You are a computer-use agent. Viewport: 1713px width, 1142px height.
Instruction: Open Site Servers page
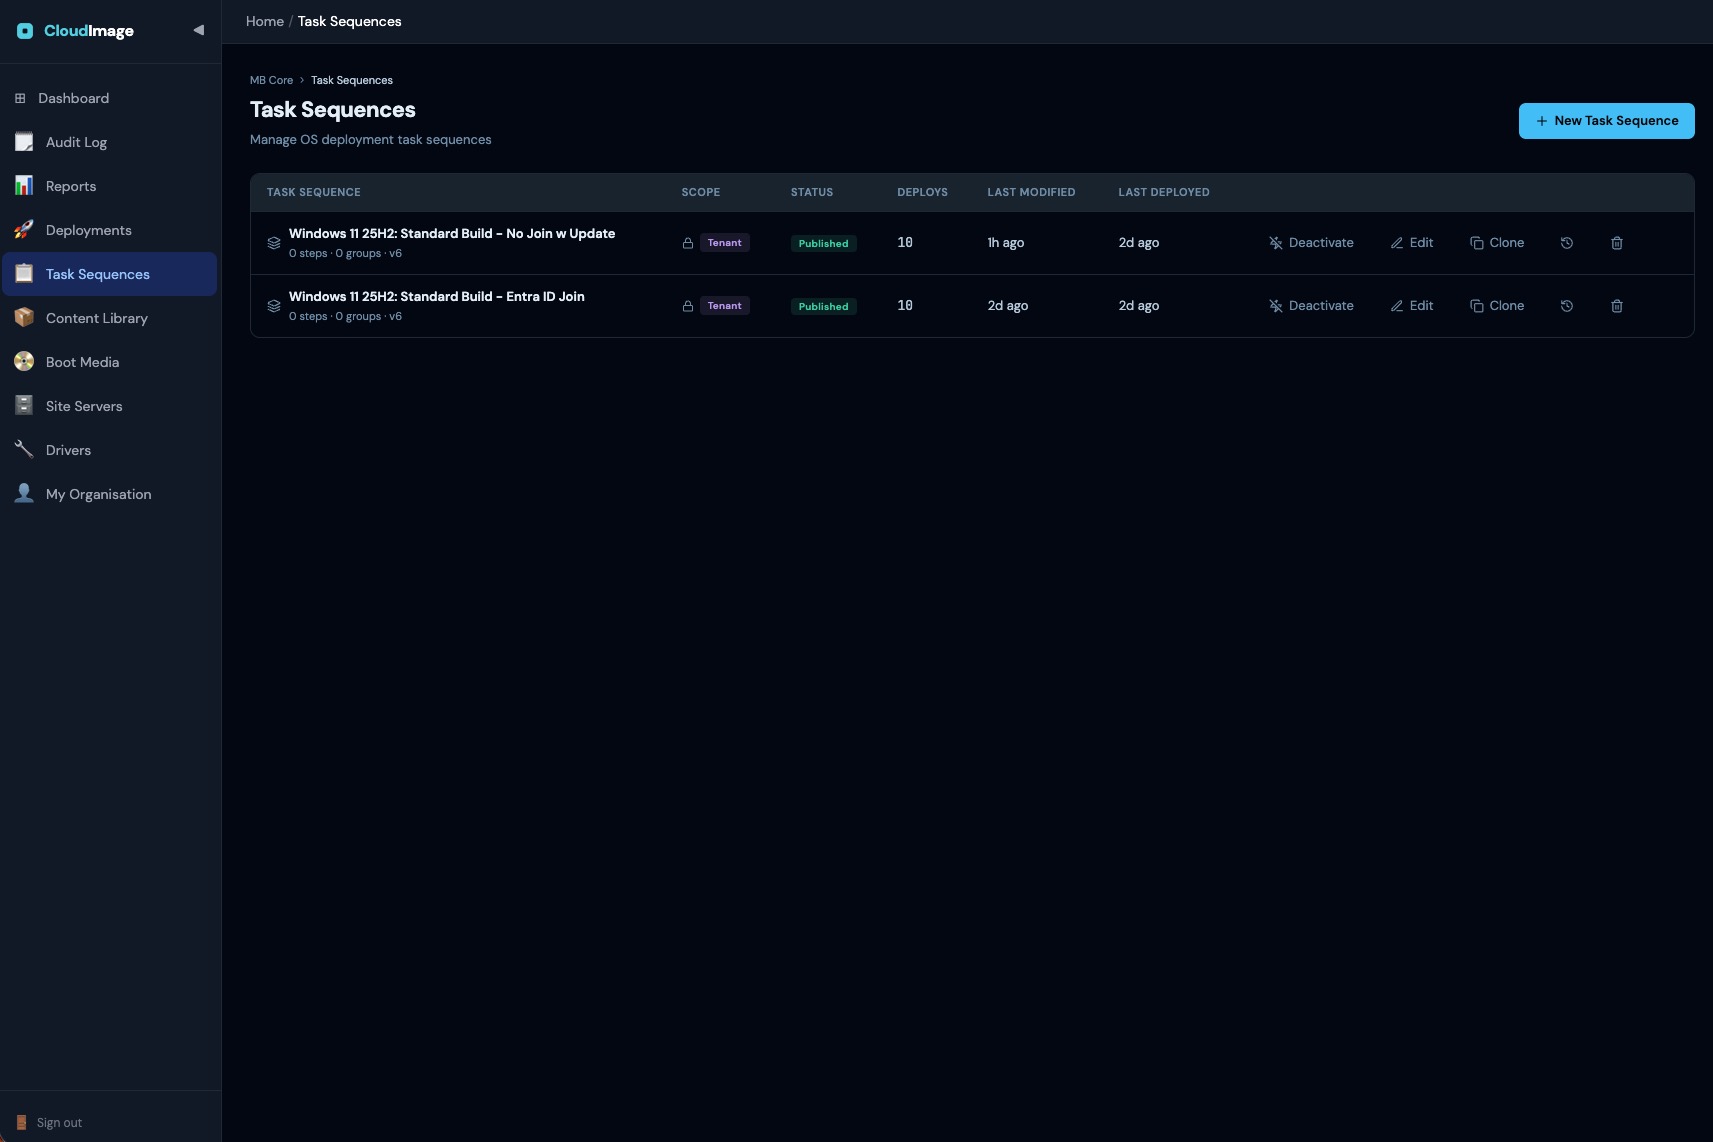(110, 406)
